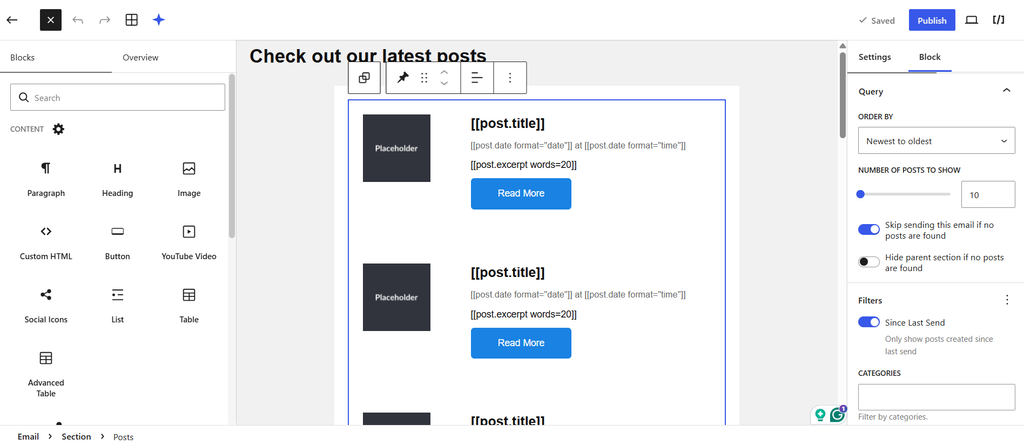Select Section in the breadcrumb
The height and width of the screenshot is (446, 1024).
pos(76,436)
